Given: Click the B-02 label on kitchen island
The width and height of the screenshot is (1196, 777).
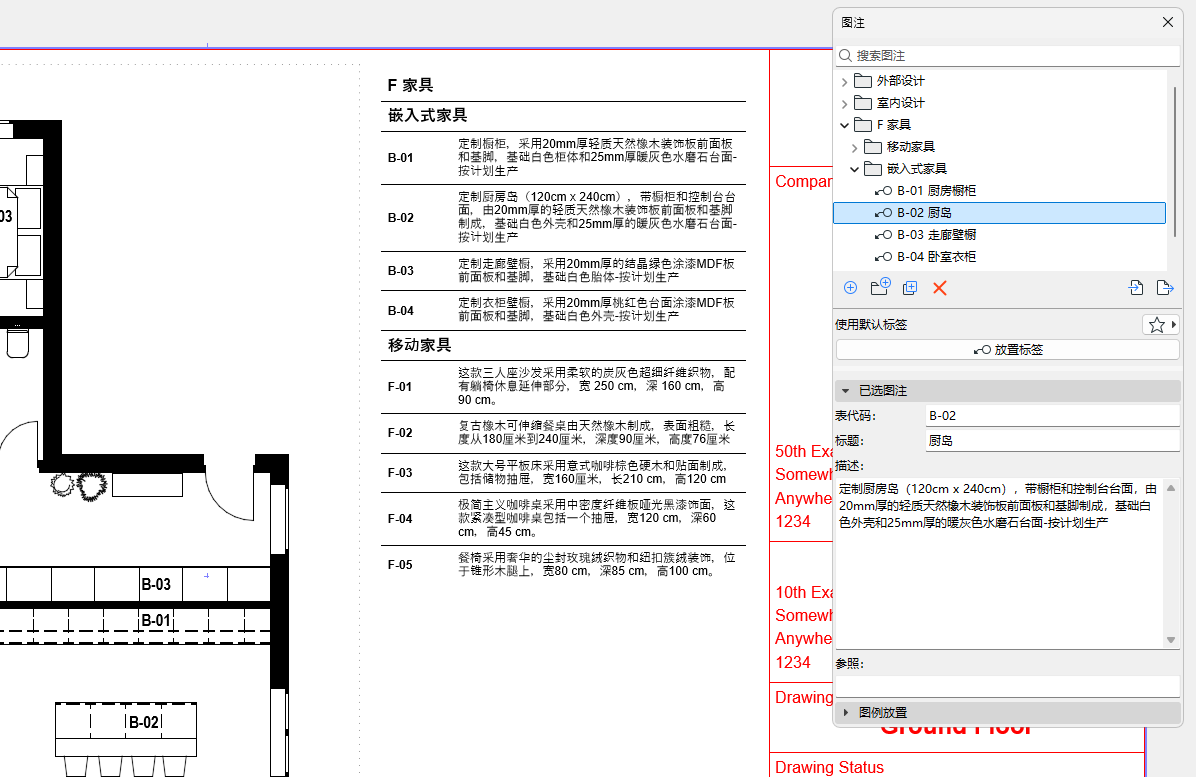Looking at the screenshot, I should pos(144,722).
